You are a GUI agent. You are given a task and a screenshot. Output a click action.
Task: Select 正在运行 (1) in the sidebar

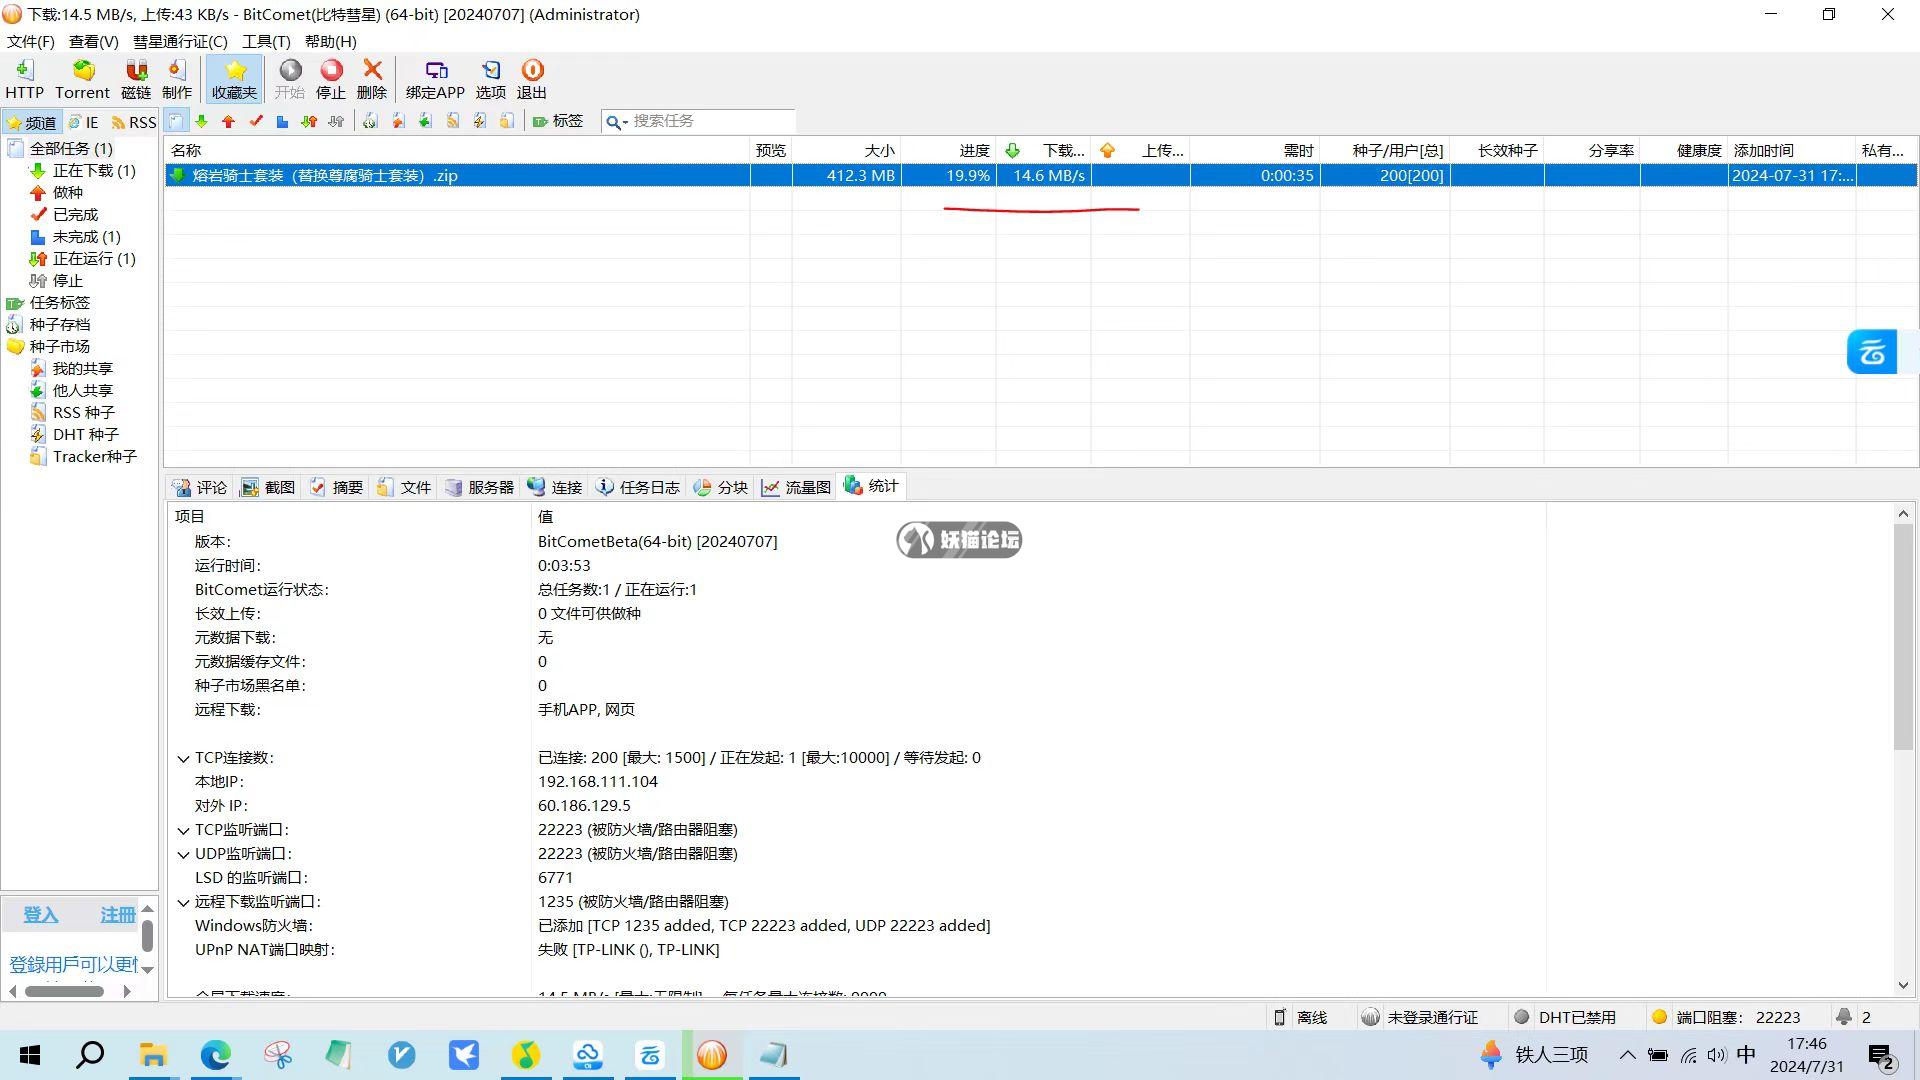94,258
